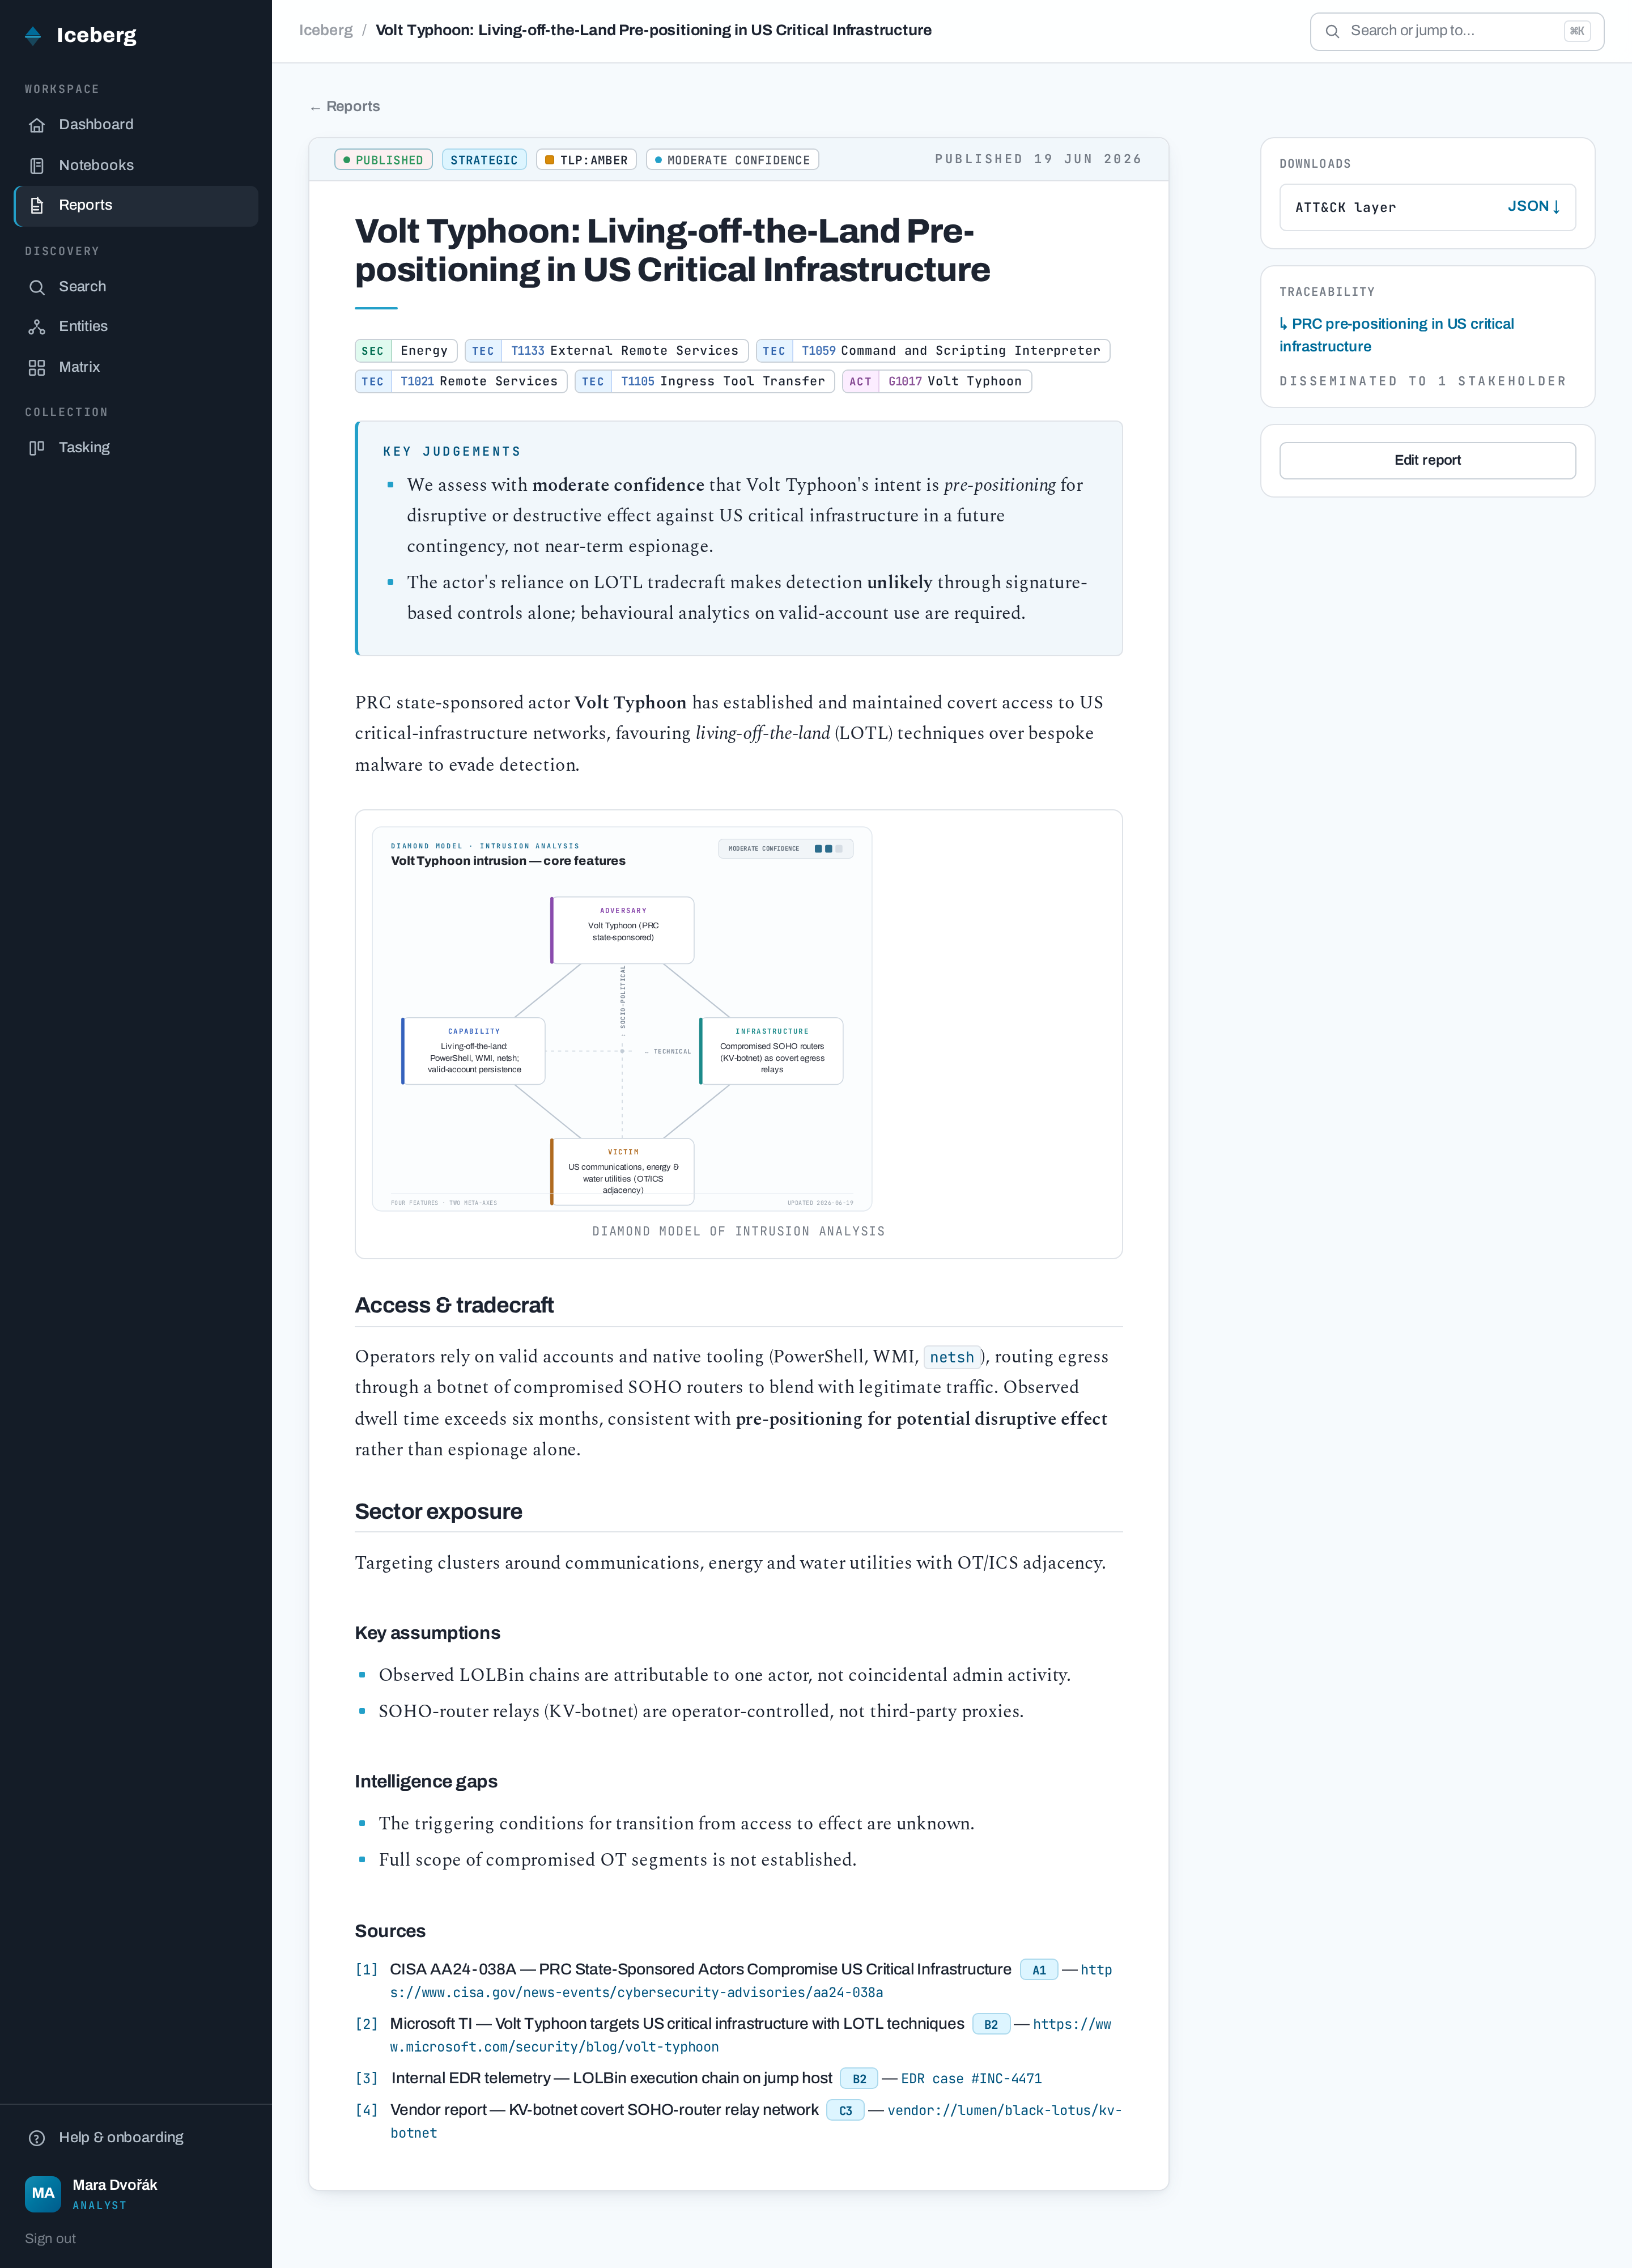This screenshot has height=2268, width=1632.
Task: Click the T1021 Remote Services tag
Action: pos(461,382)
